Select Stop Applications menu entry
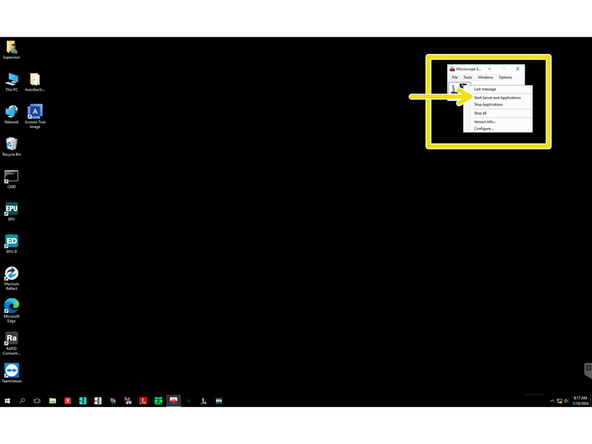Viewport: 592px width, 444px height. pyautogui.click(x=498, y=105)
